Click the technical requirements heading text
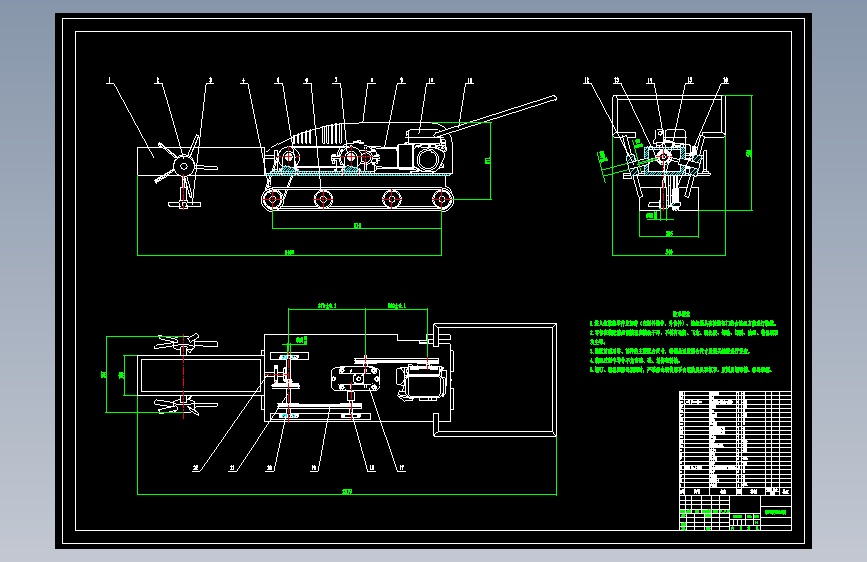The image size is (867, 562). pos(681,314)
